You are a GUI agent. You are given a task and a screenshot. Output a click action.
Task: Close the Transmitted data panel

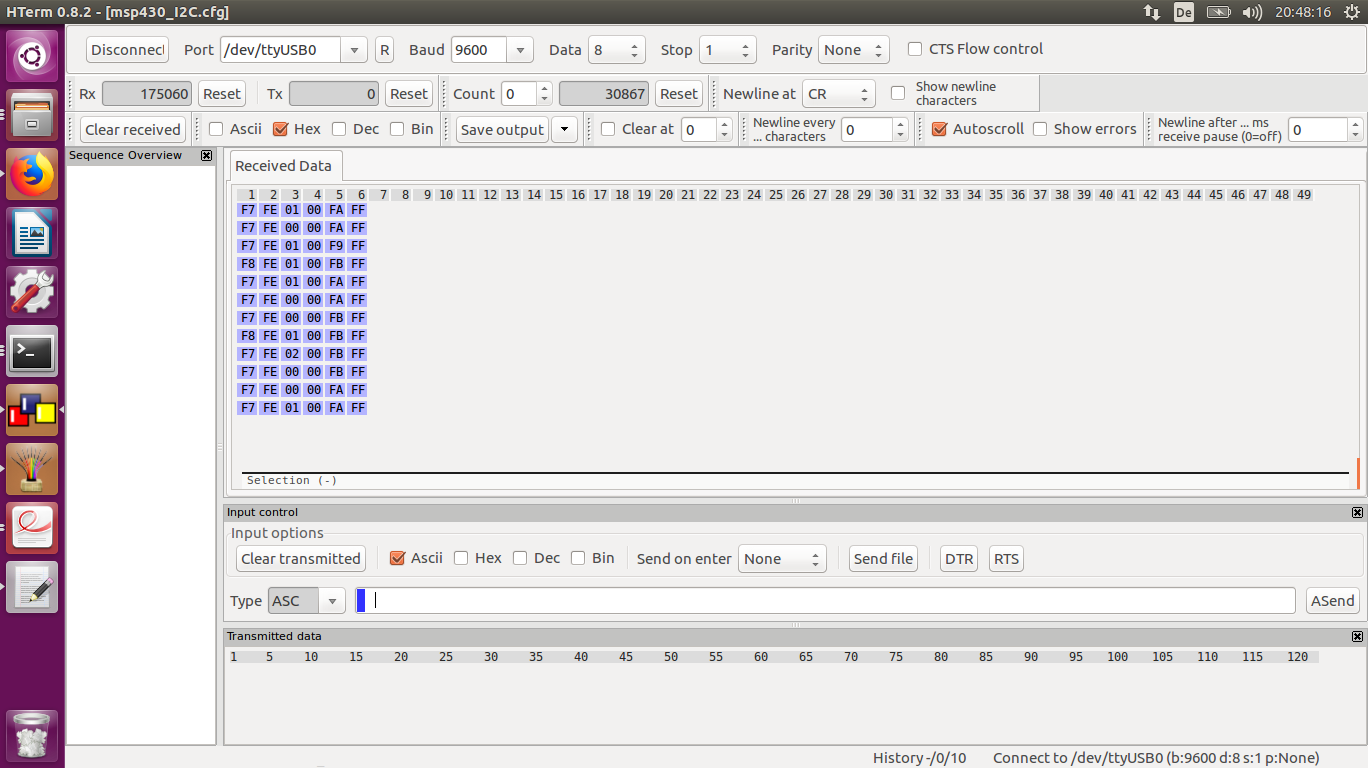[1357, 637]
